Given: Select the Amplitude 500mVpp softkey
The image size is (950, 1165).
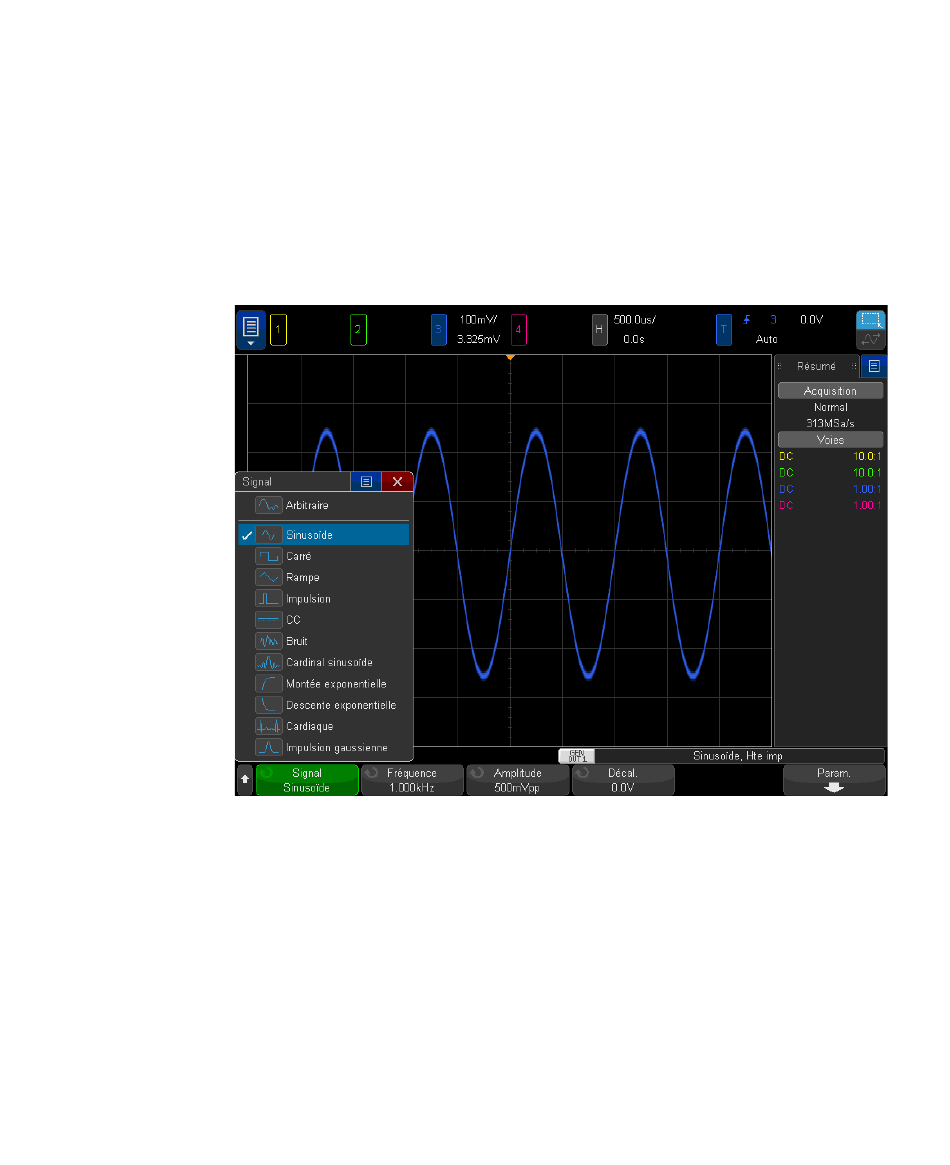Looking at the screenshot, I should pos(518,780).
